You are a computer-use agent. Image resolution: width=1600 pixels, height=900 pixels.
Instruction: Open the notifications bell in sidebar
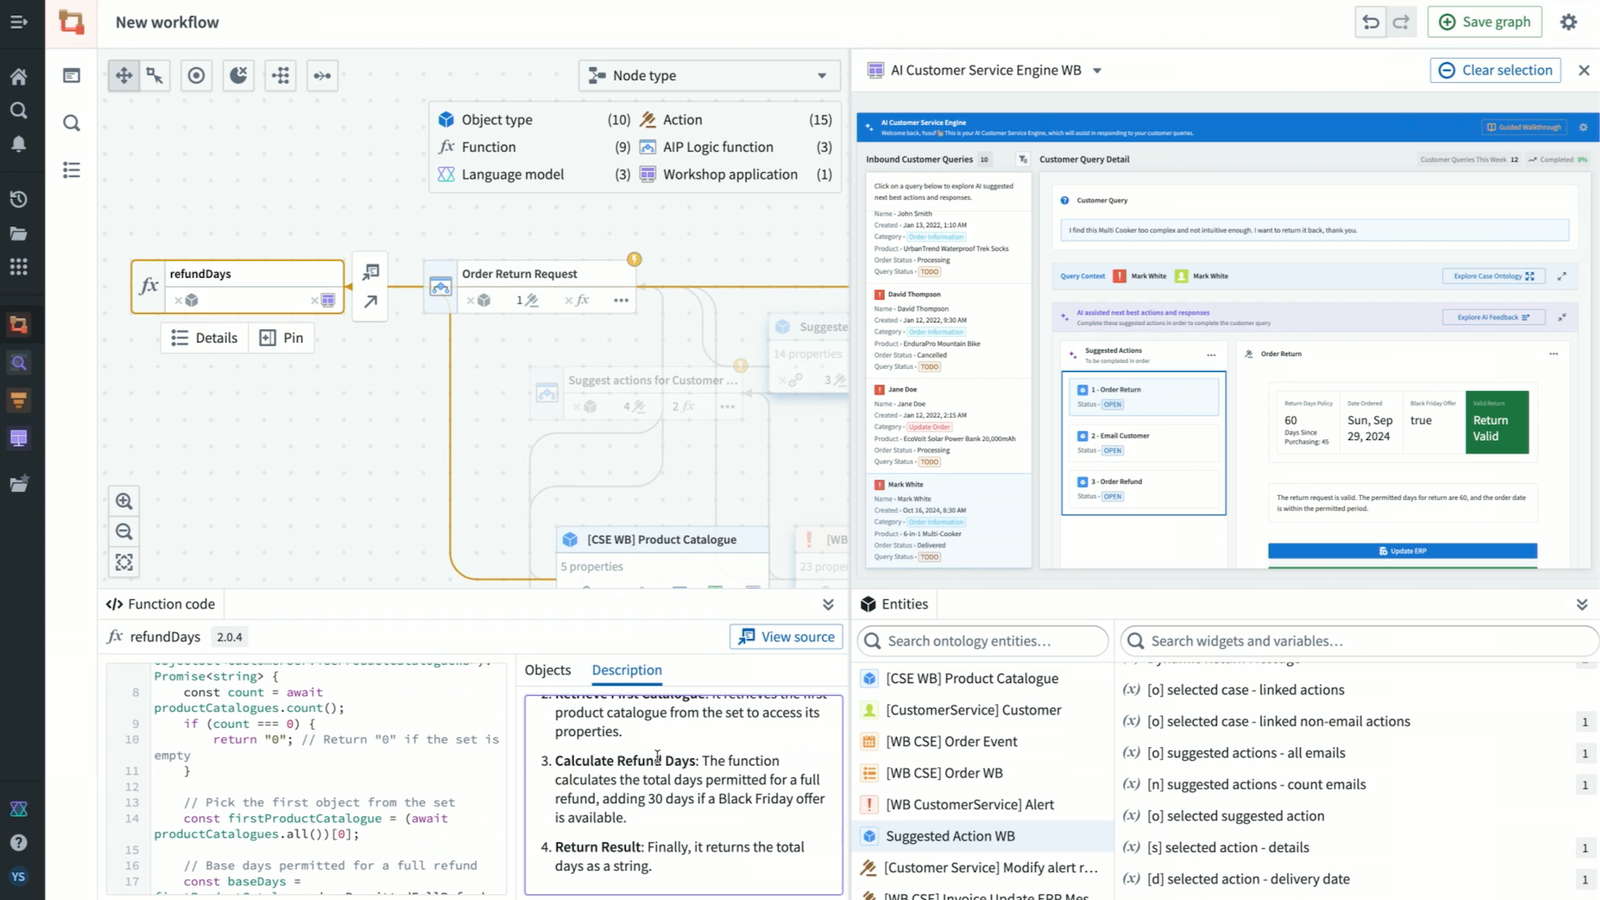[18, 144]
